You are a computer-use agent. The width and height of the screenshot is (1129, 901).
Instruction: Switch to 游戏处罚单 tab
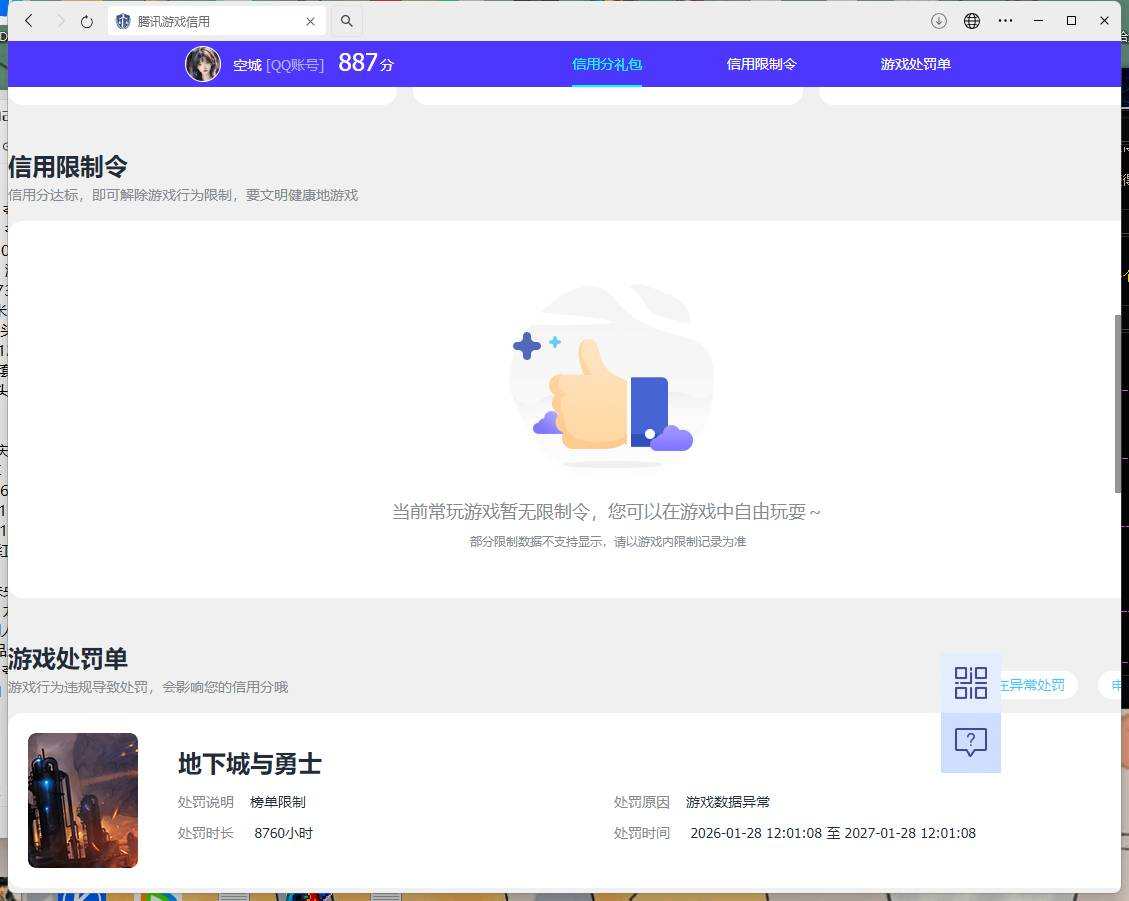tap(915, 64)
